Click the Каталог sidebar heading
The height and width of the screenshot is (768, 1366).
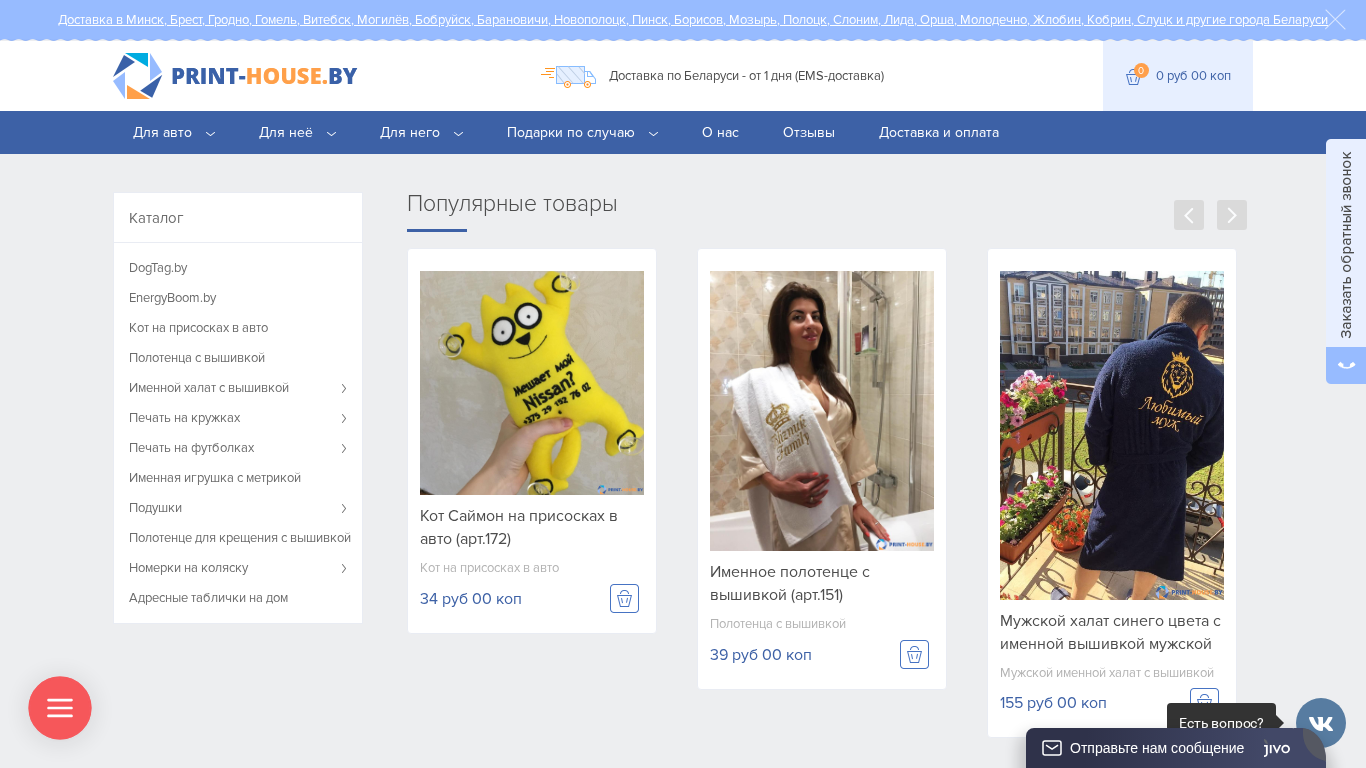(156, 218)
